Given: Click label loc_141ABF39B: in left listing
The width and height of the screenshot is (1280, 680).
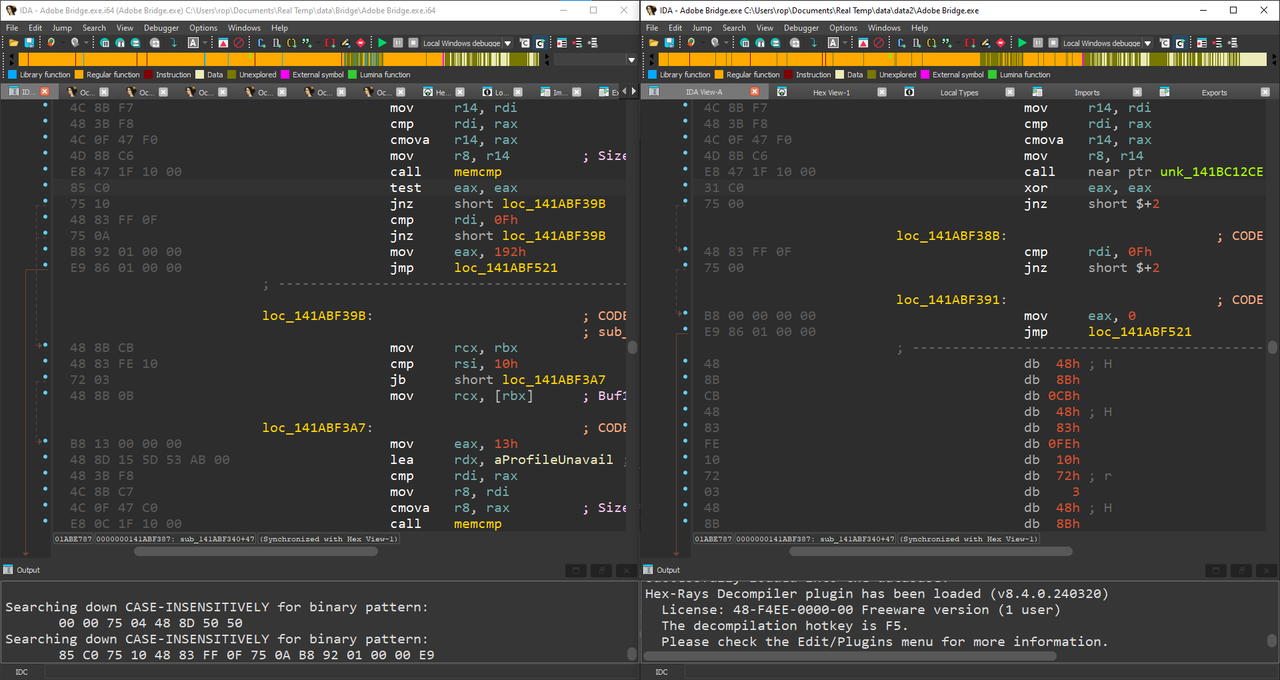Looking at the screenshot, I should [x=317, y=316].
